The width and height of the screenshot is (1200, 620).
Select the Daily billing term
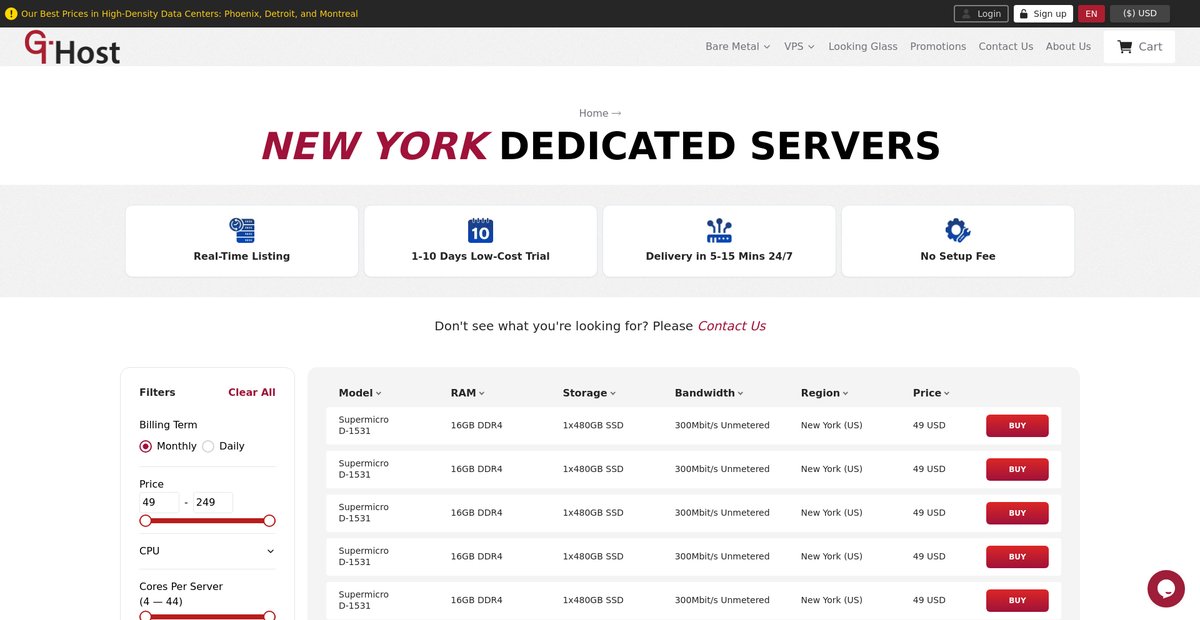point(208,446)
